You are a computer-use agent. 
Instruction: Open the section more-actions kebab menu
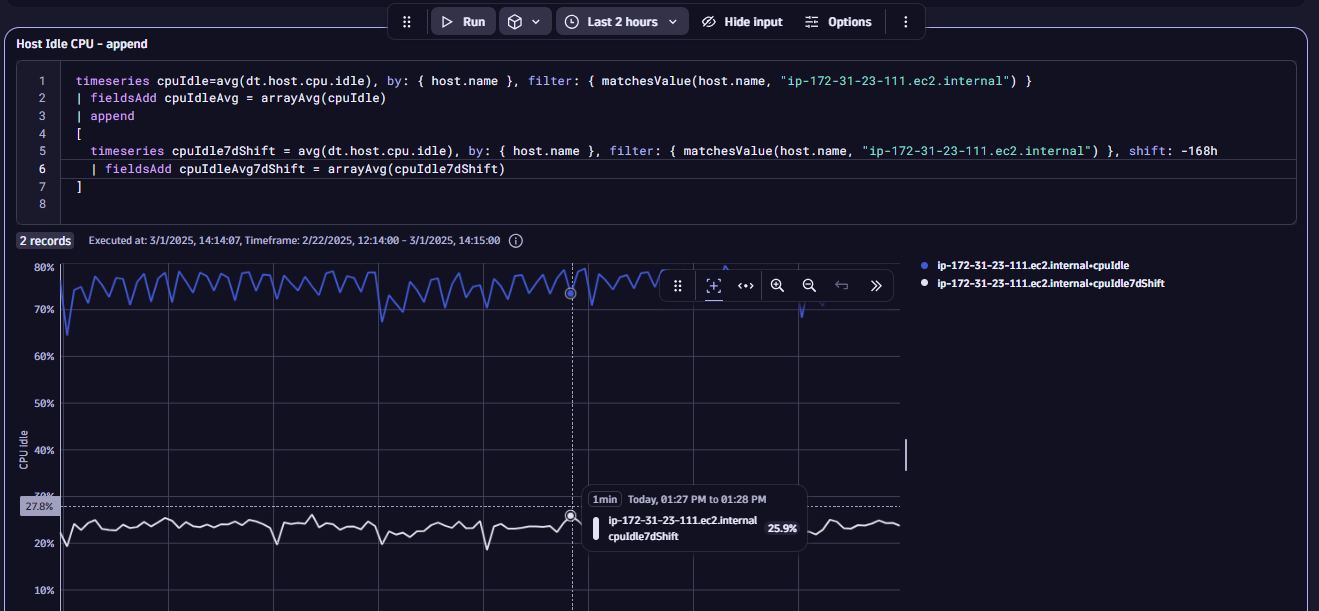pyautogui.click(x=906, y=22)
